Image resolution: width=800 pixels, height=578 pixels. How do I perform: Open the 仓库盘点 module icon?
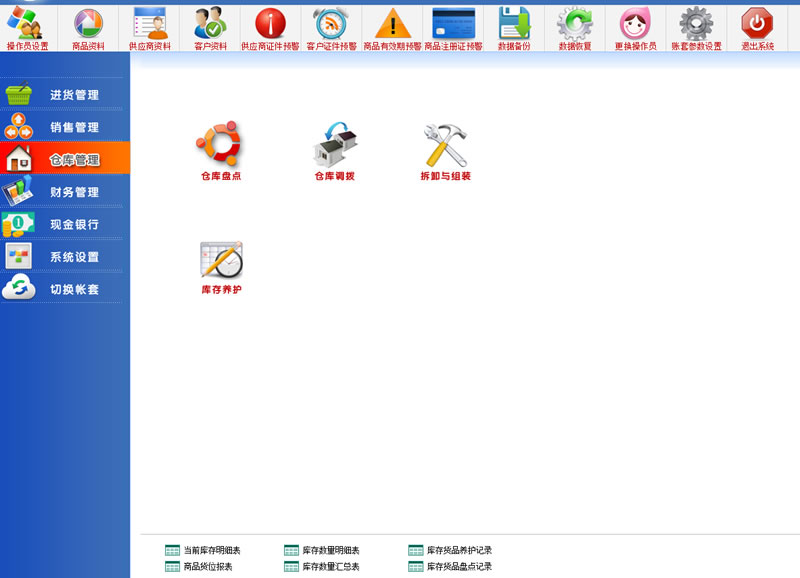tap(220, 147)
